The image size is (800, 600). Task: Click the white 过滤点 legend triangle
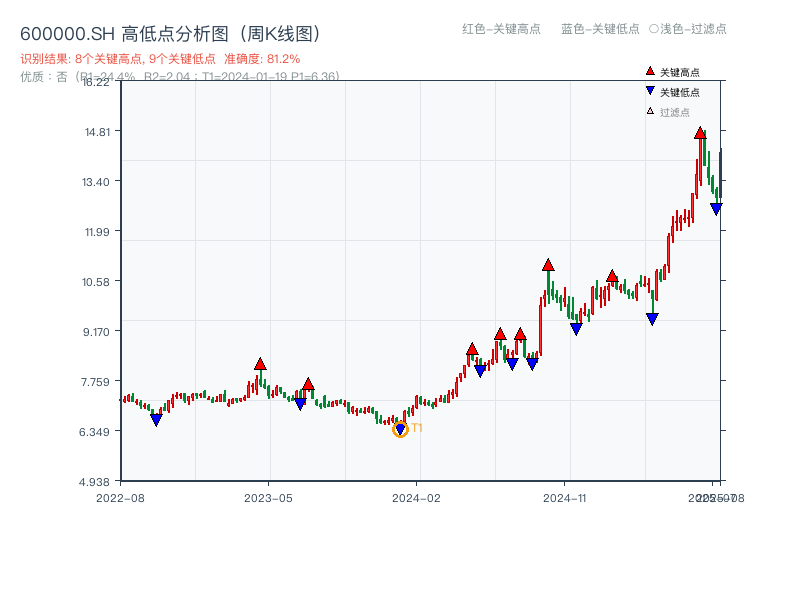click(650, 111)
